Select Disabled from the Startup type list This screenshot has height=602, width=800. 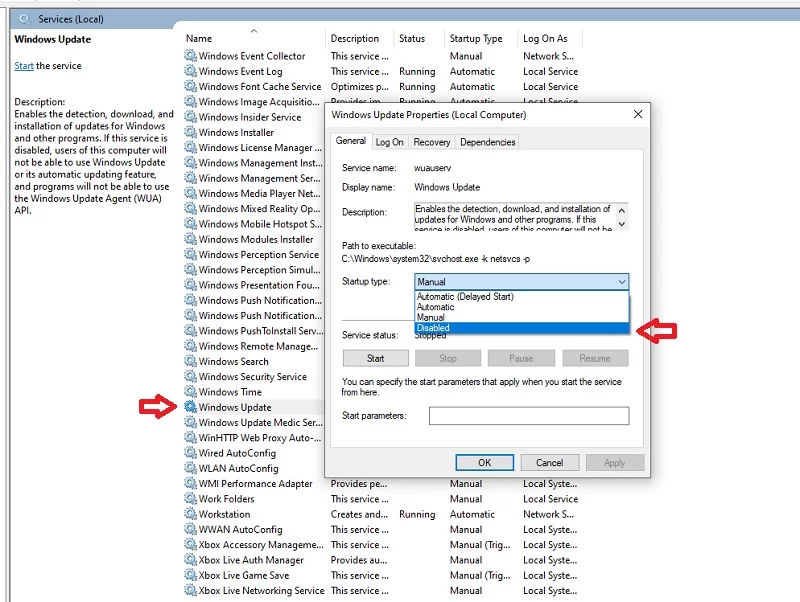click(470, 327)
